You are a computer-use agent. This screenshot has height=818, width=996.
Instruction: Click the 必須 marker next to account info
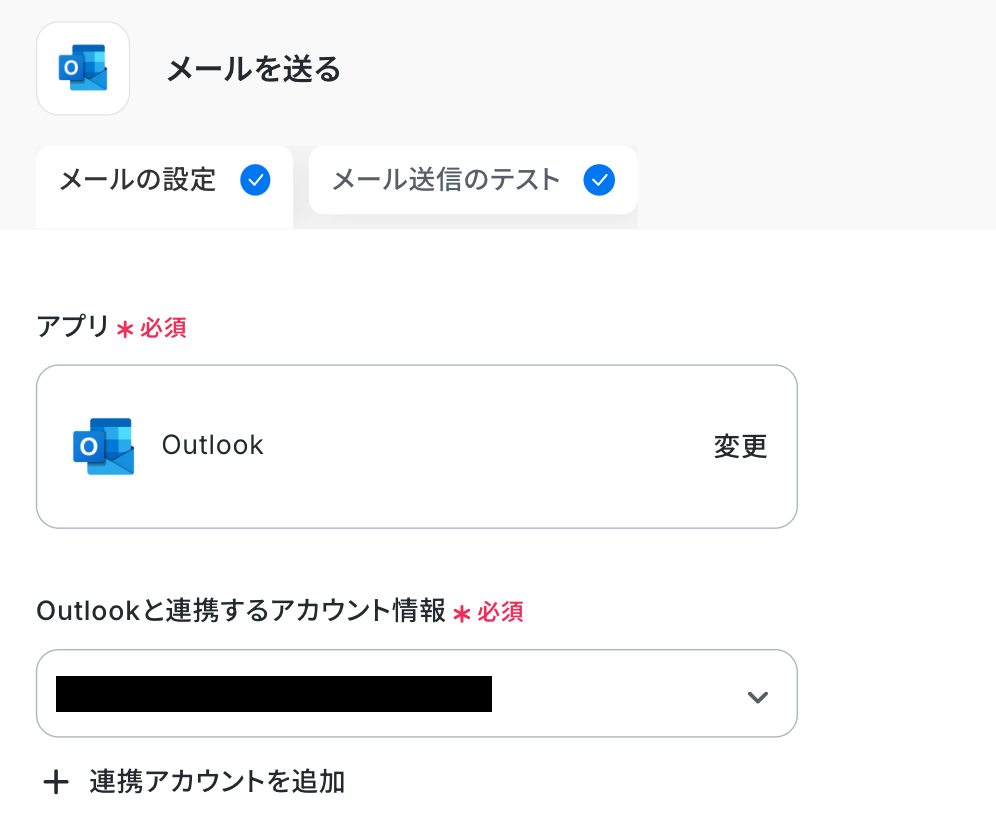(500, 612)
